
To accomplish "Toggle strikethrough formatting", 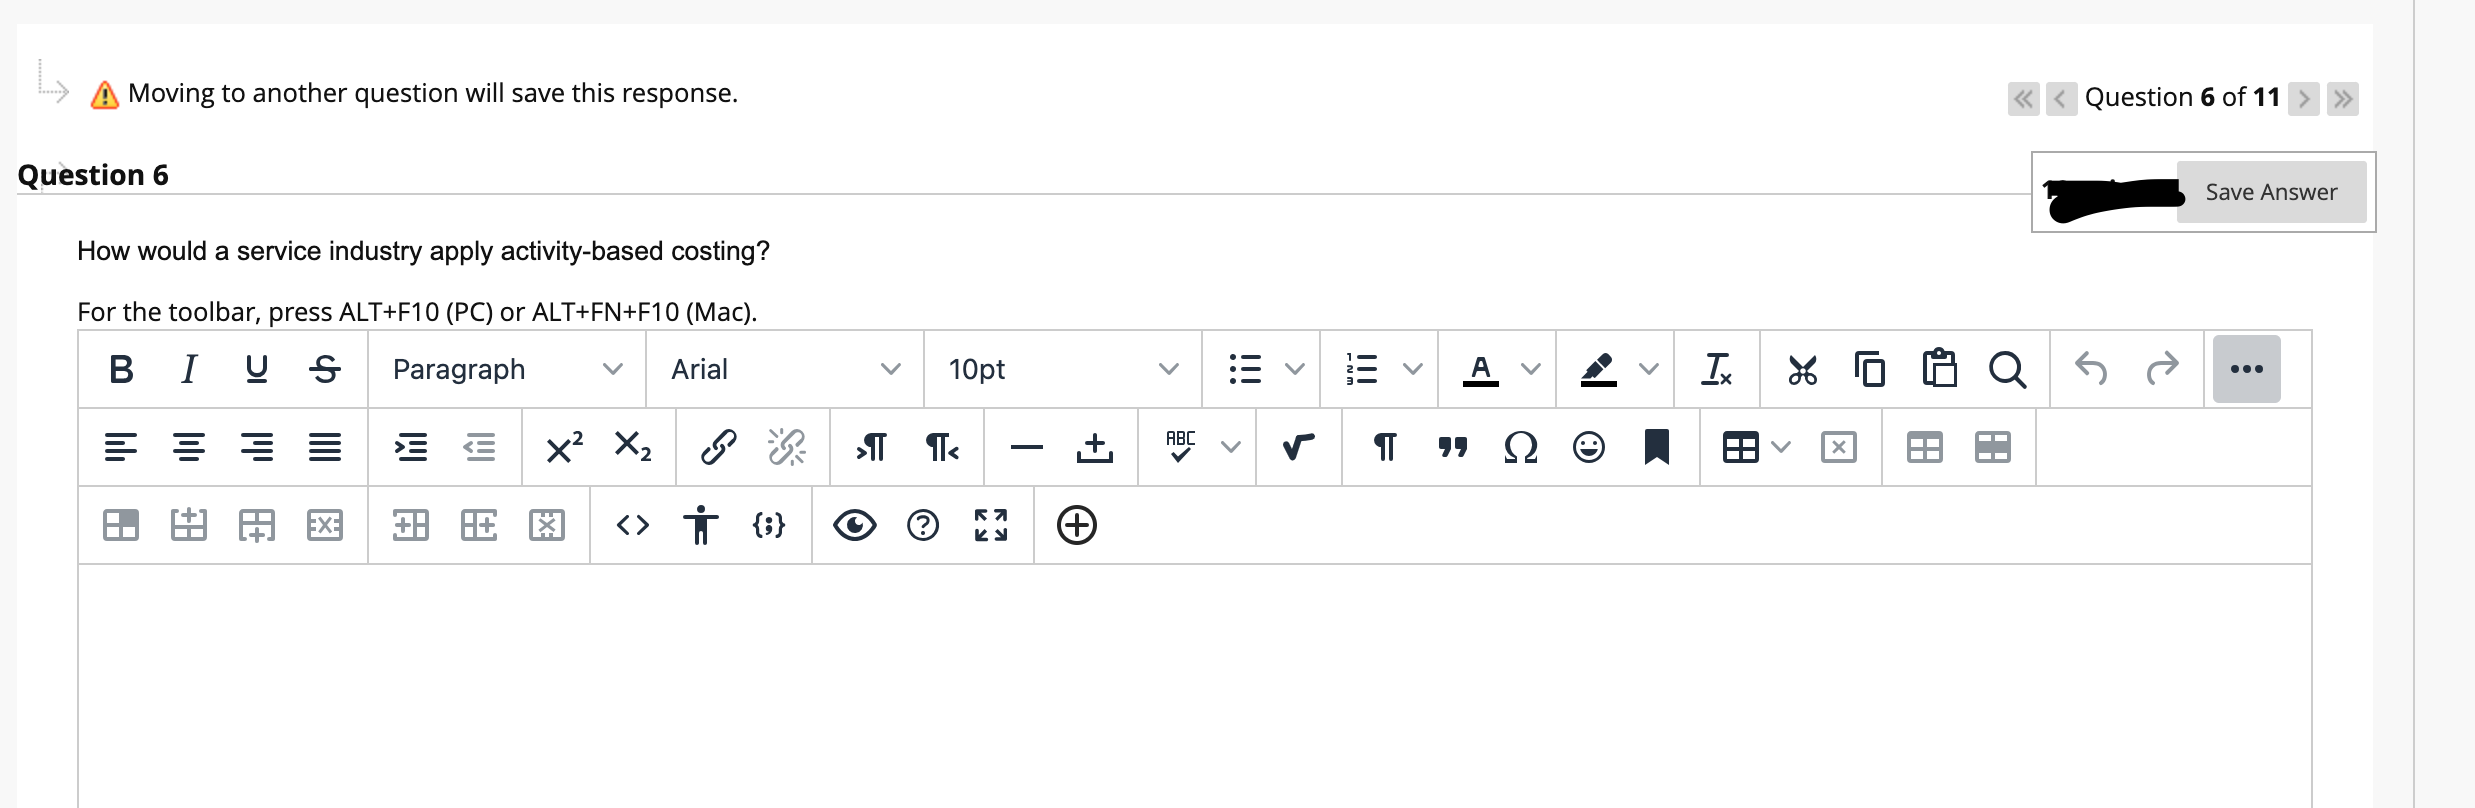I will 325,369.
